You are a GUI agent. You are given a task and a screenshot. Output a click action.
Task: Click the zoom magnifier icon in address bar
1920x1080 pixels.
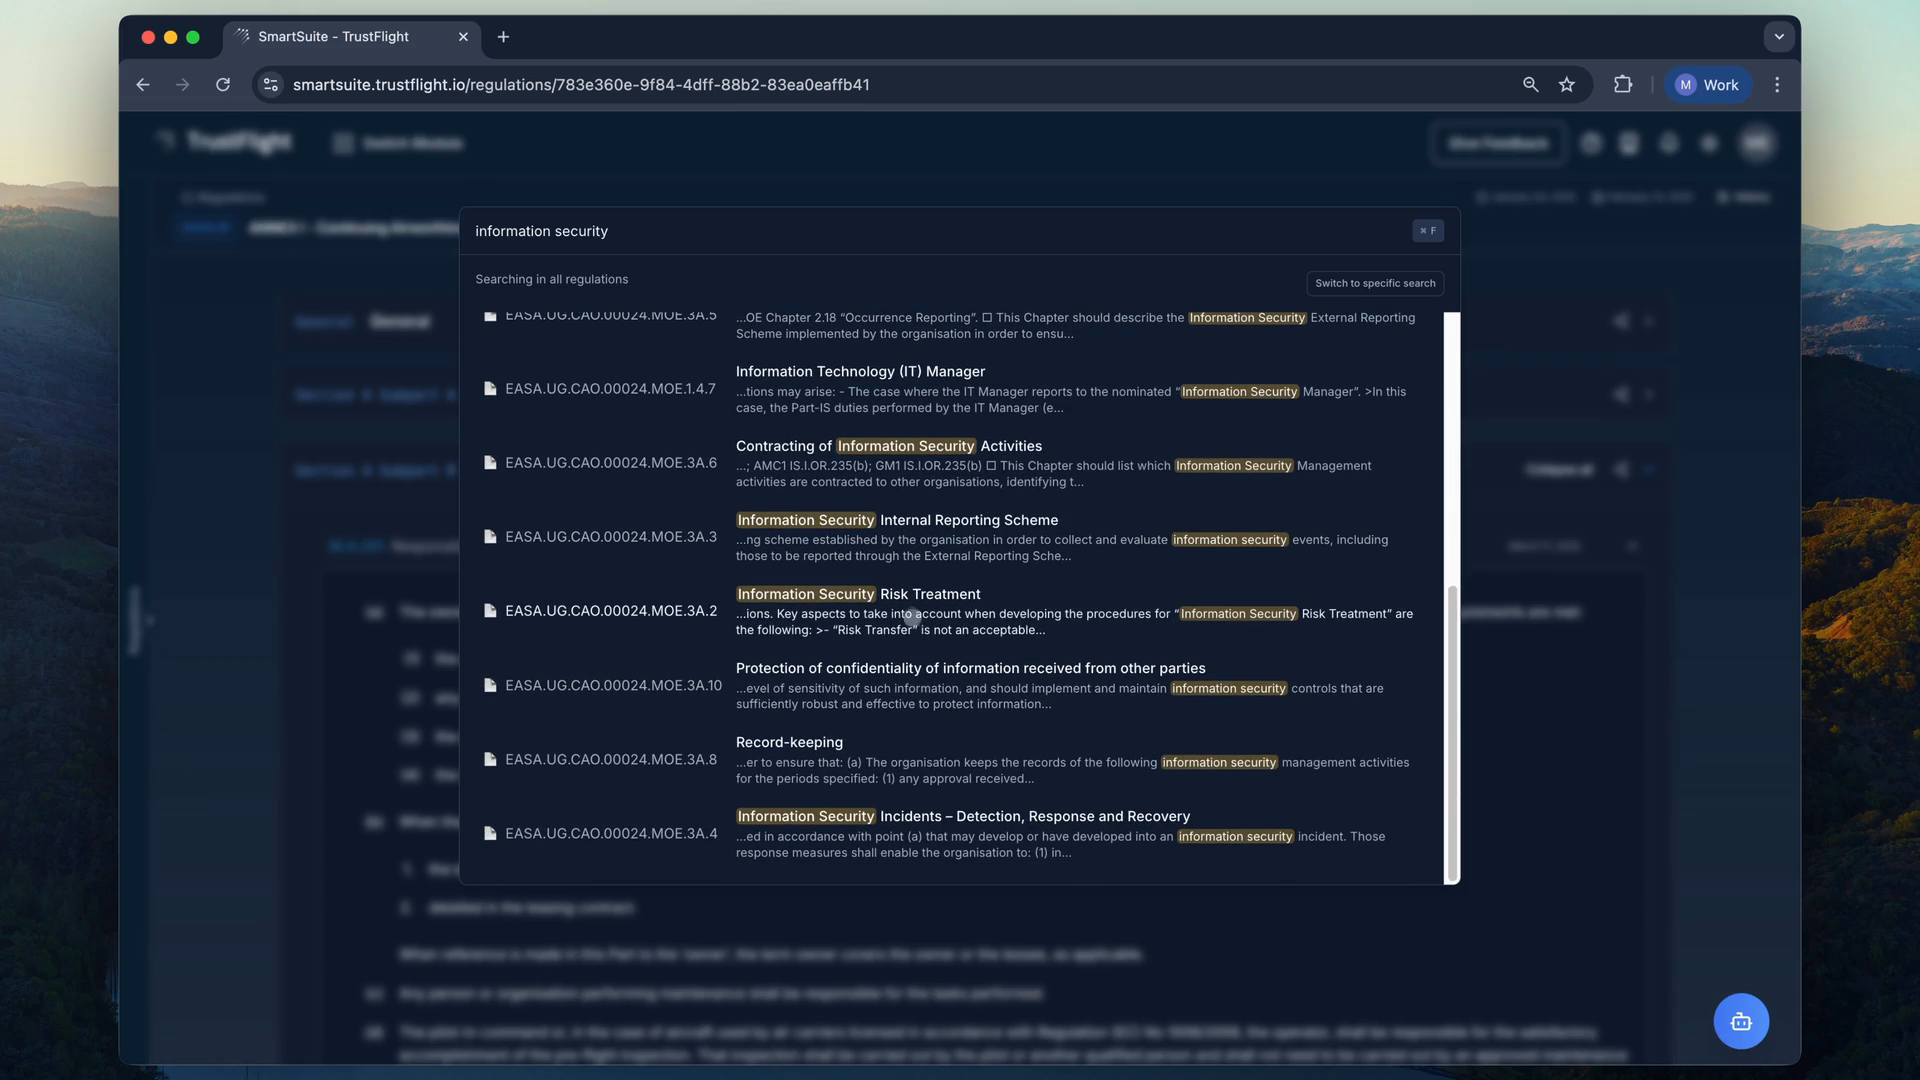tap(1530, 85)
